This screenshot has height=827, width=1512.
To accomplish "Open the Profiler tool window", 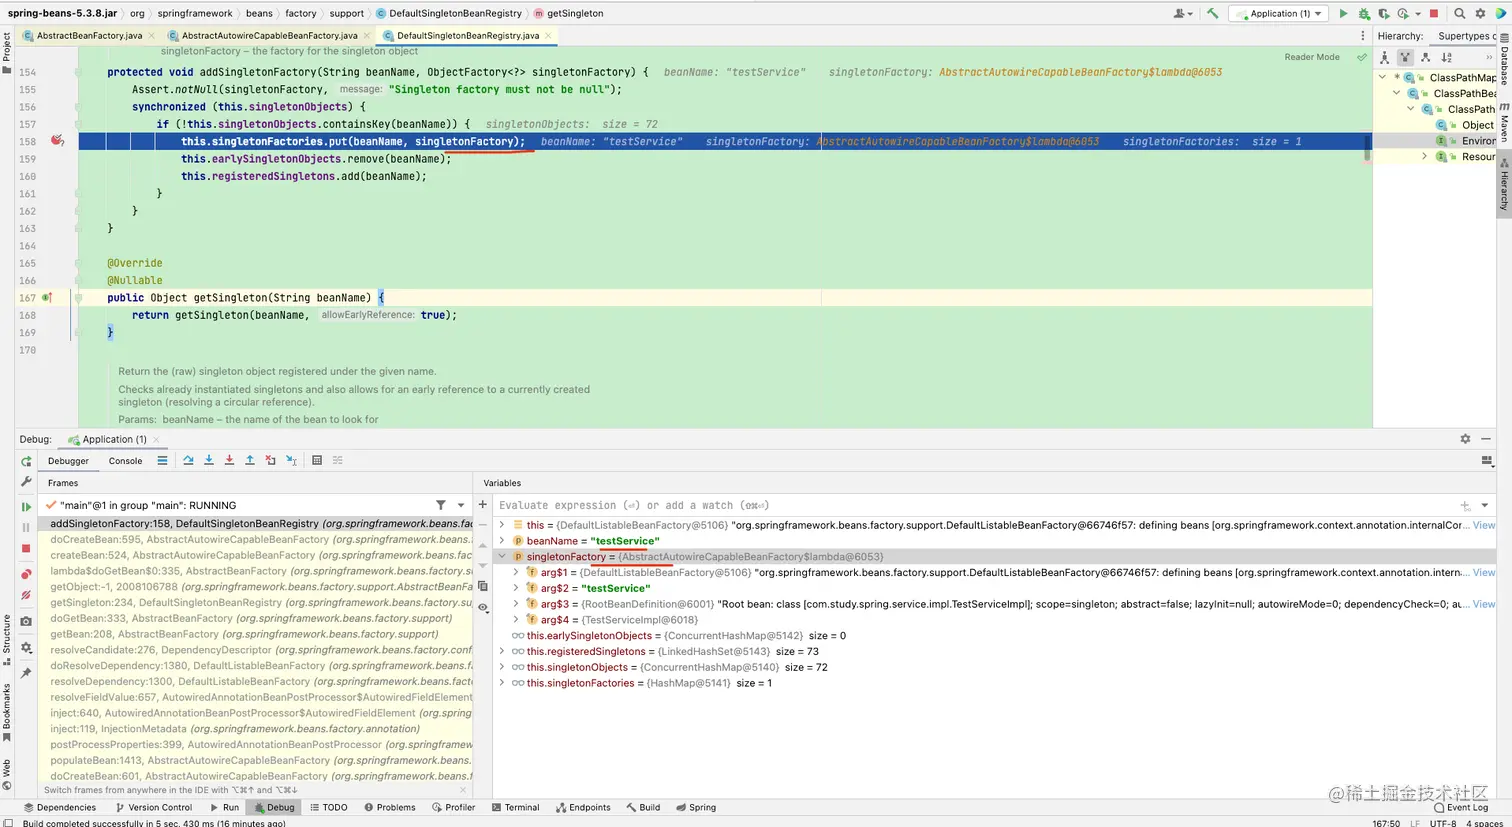I will tap(454, 807).
